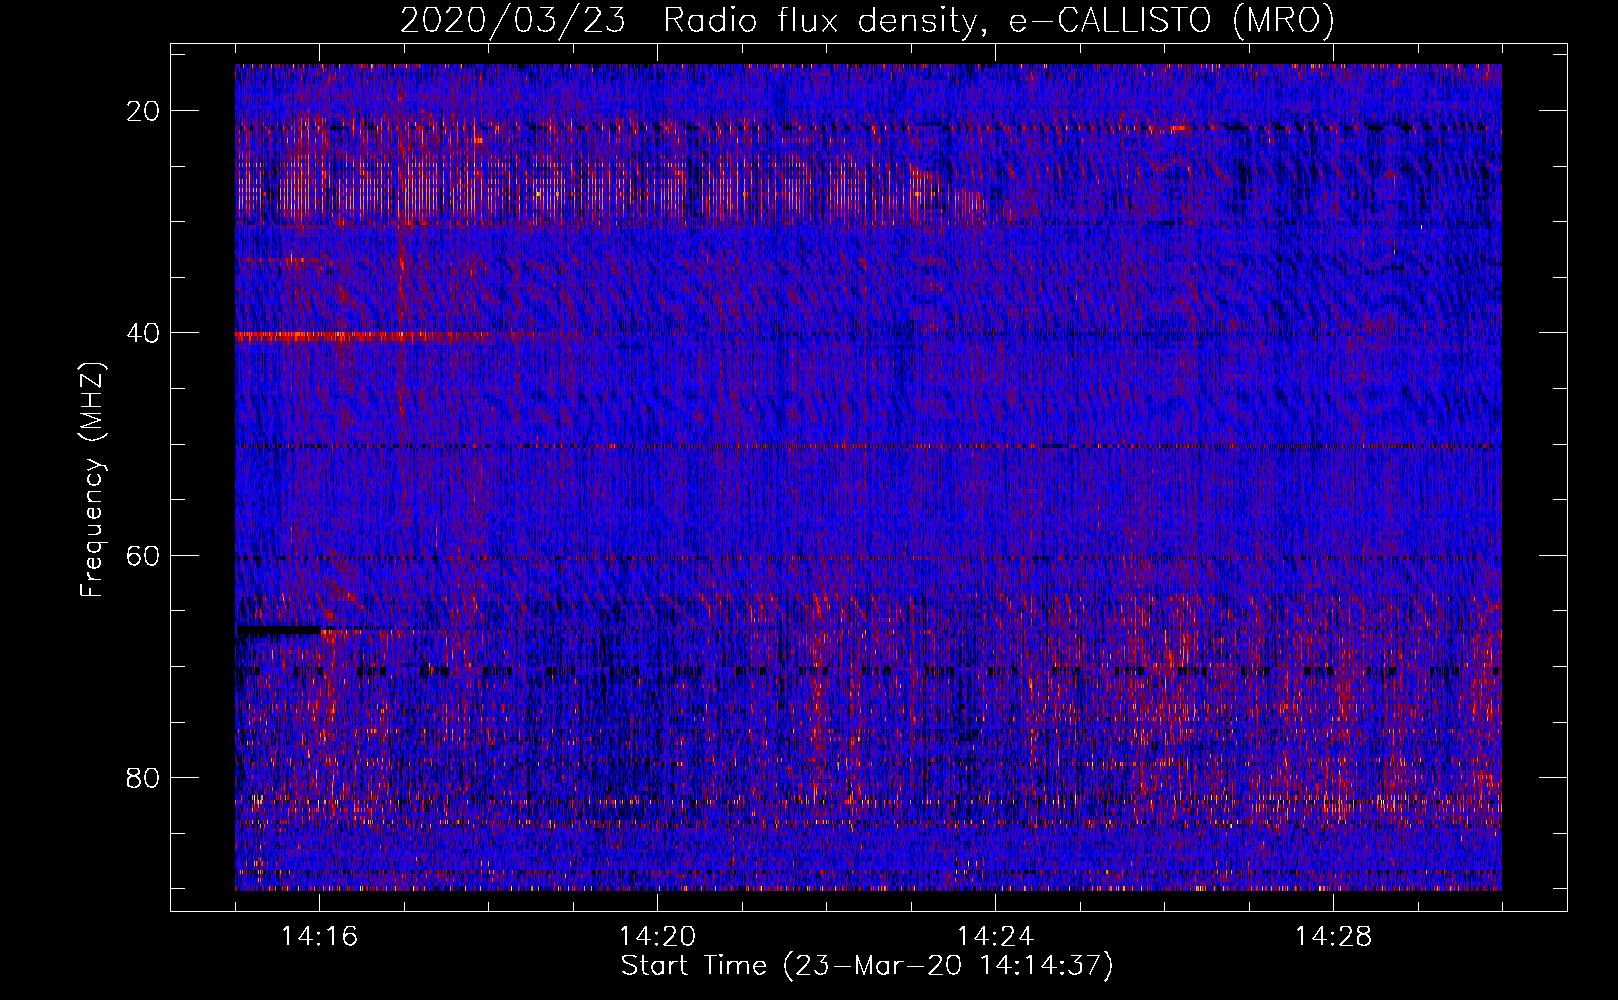1618x1000 pixels.
Task: Click the 80 MHz frequency tick label
Action: coord(143,777)
